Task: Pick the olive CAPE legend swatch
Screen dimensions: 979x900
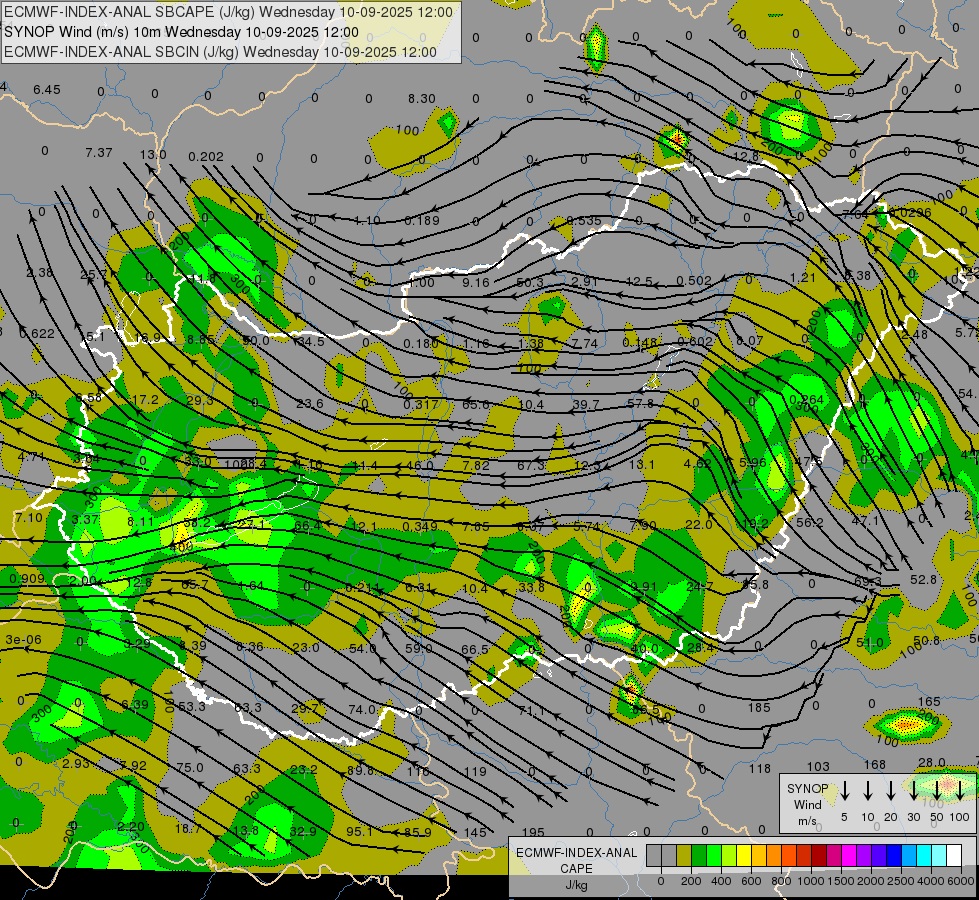Action: click(684, 856)
